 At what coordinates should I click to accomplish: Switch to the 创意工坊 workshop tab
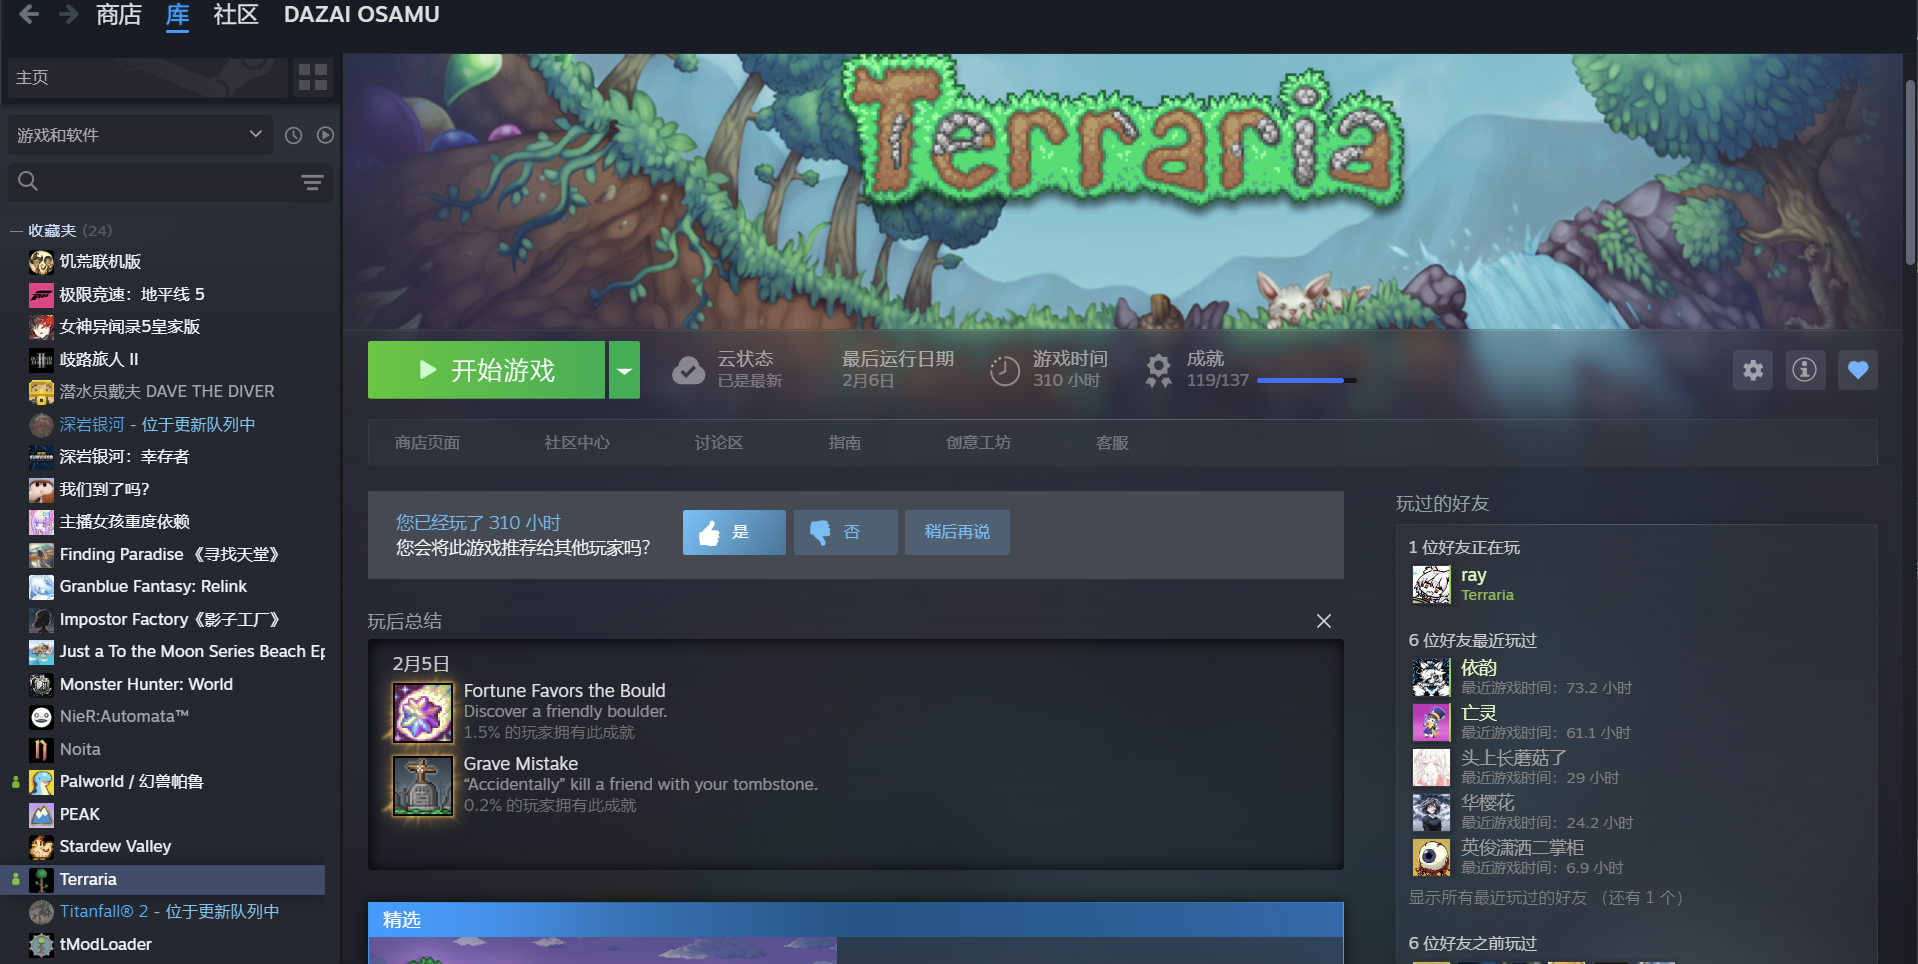(978, 443)
